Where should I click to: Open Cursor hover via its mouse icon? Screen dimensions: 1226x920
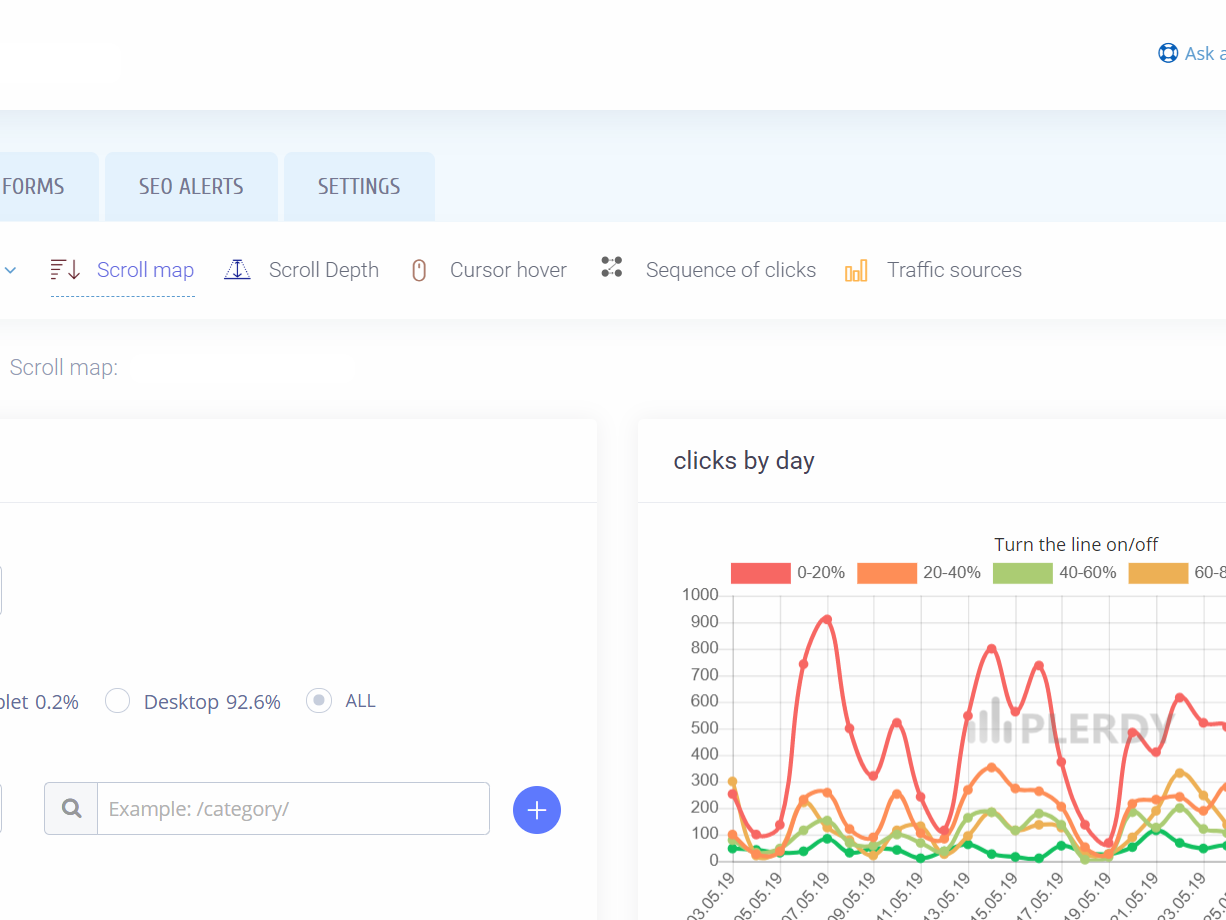(418, 268)
